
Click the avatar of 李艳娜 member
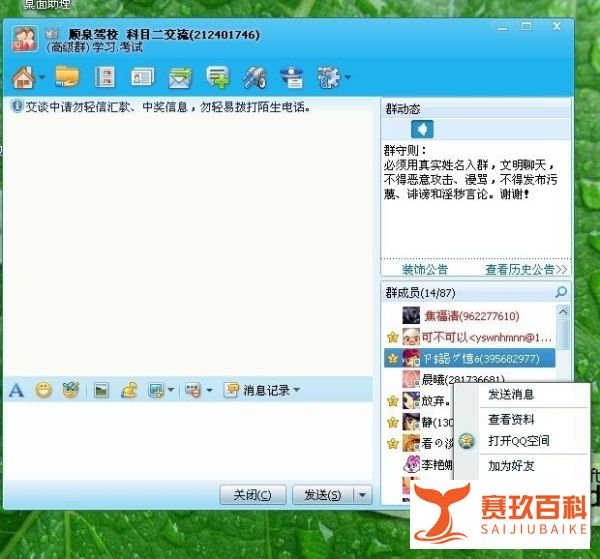411,464
